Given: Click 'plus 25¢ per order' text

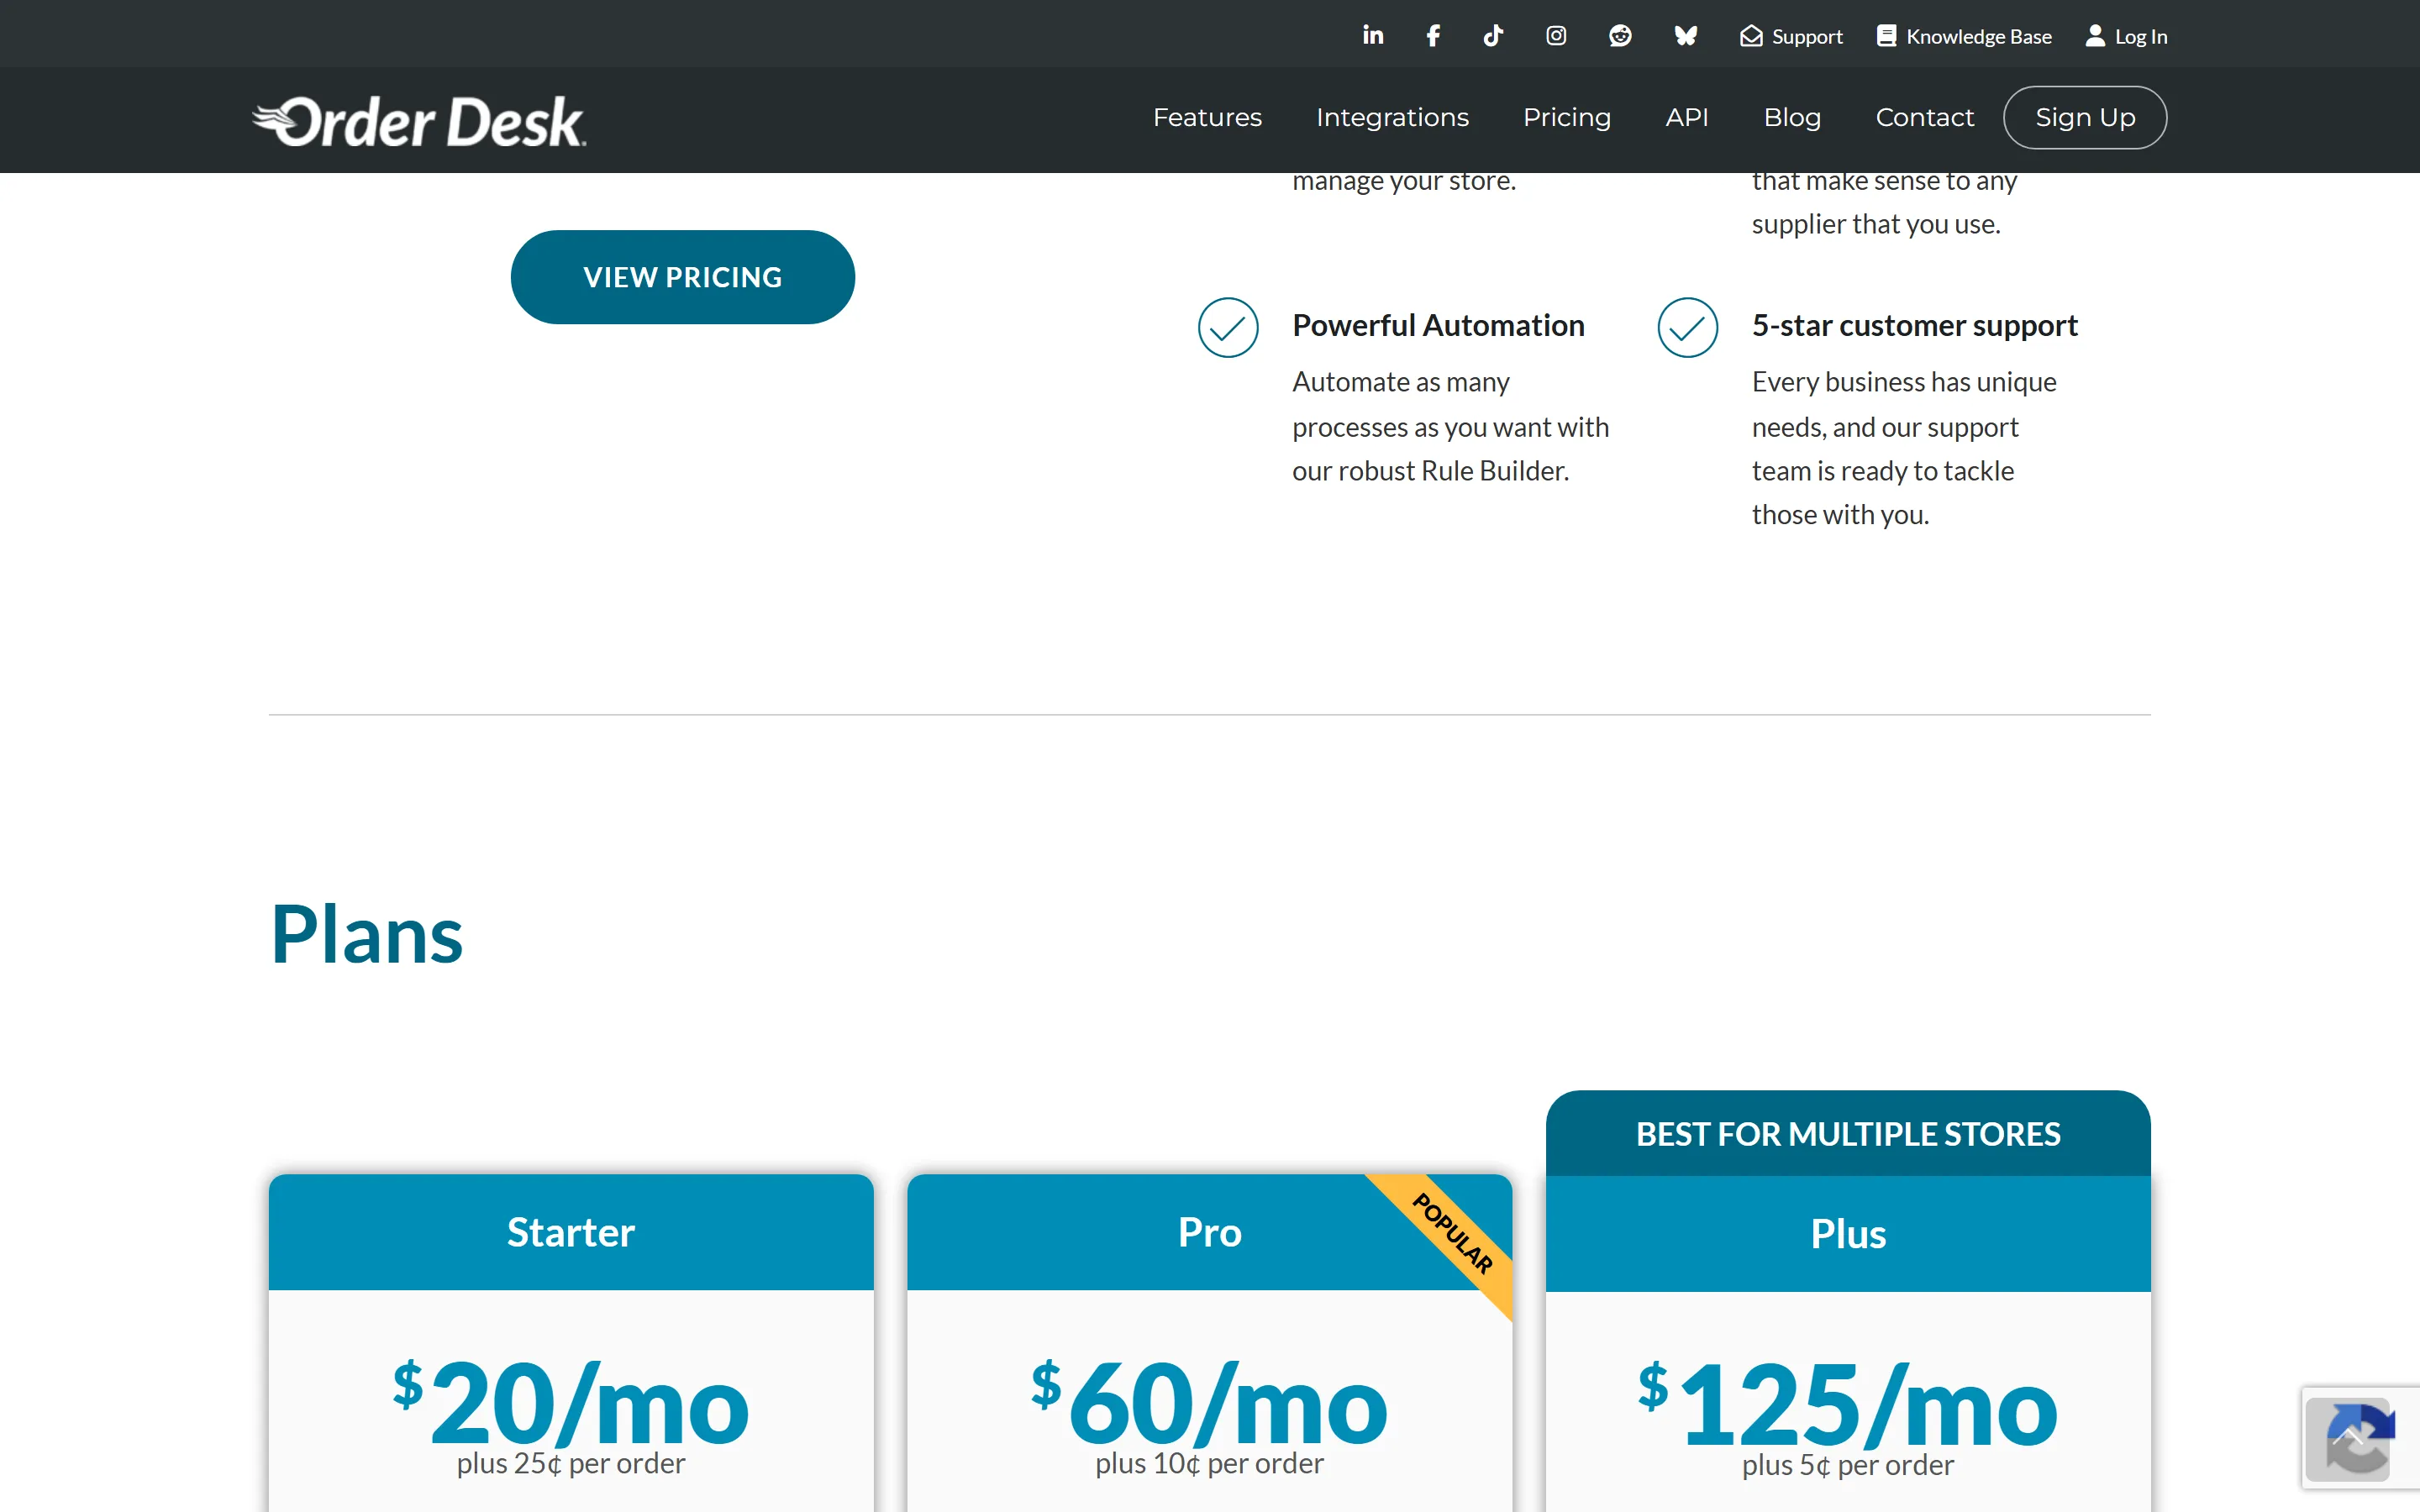Looking at the screenshot, I should [571, 1463].
